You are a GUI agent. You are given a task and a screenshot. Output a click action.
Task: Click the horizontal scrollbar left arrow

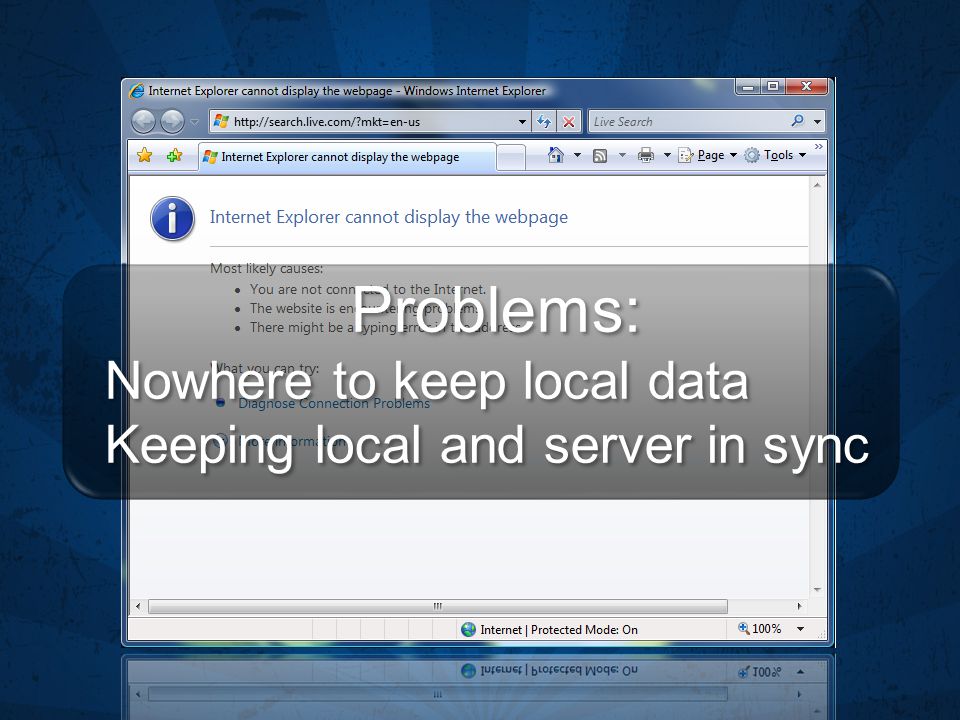click(138, 606)
